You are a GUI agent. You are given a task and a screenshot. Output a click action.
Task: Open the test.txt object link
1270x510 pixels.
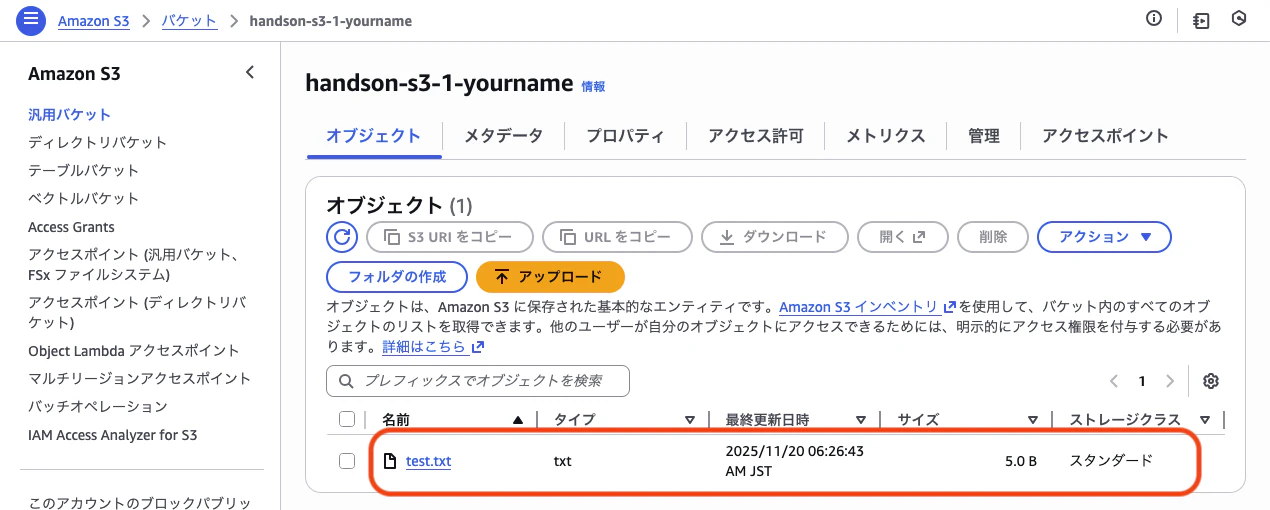point(428,461)
